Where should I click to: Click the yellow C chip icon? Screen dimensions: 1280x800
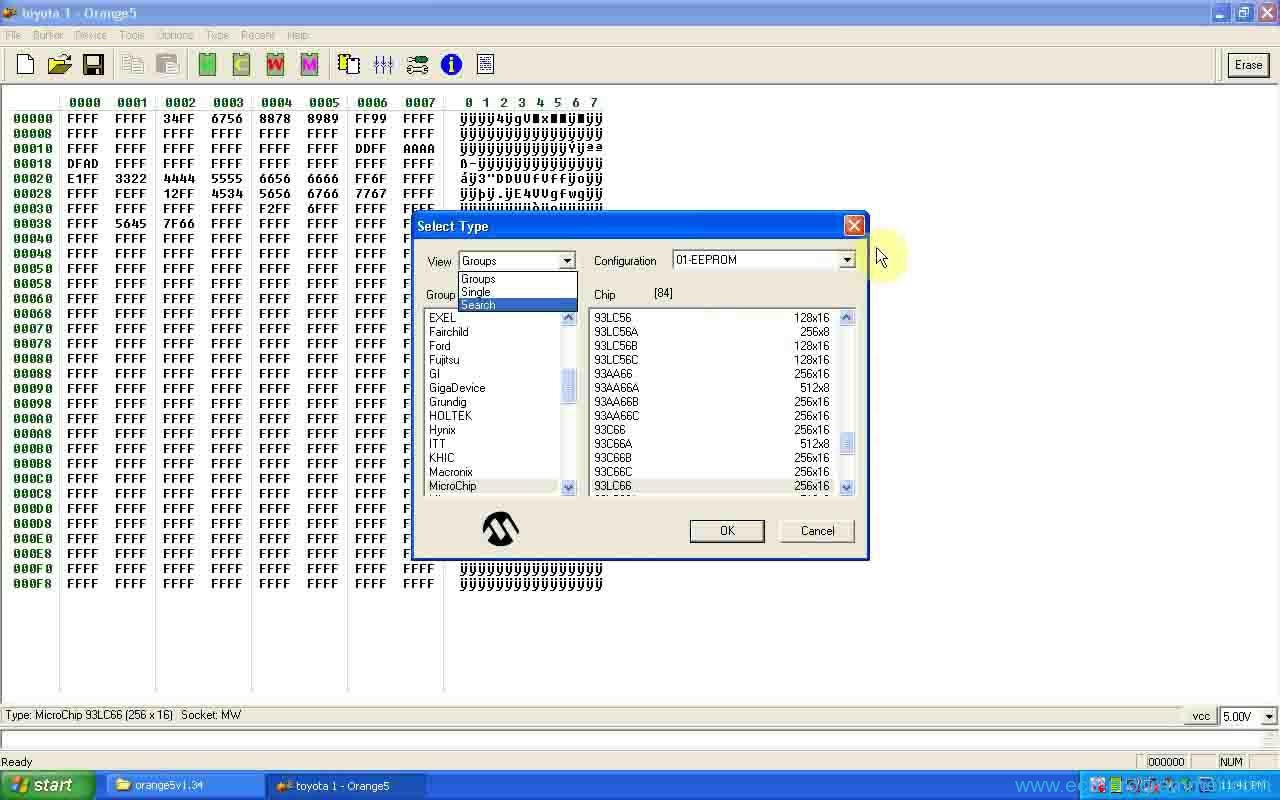(x=241, y=65)
